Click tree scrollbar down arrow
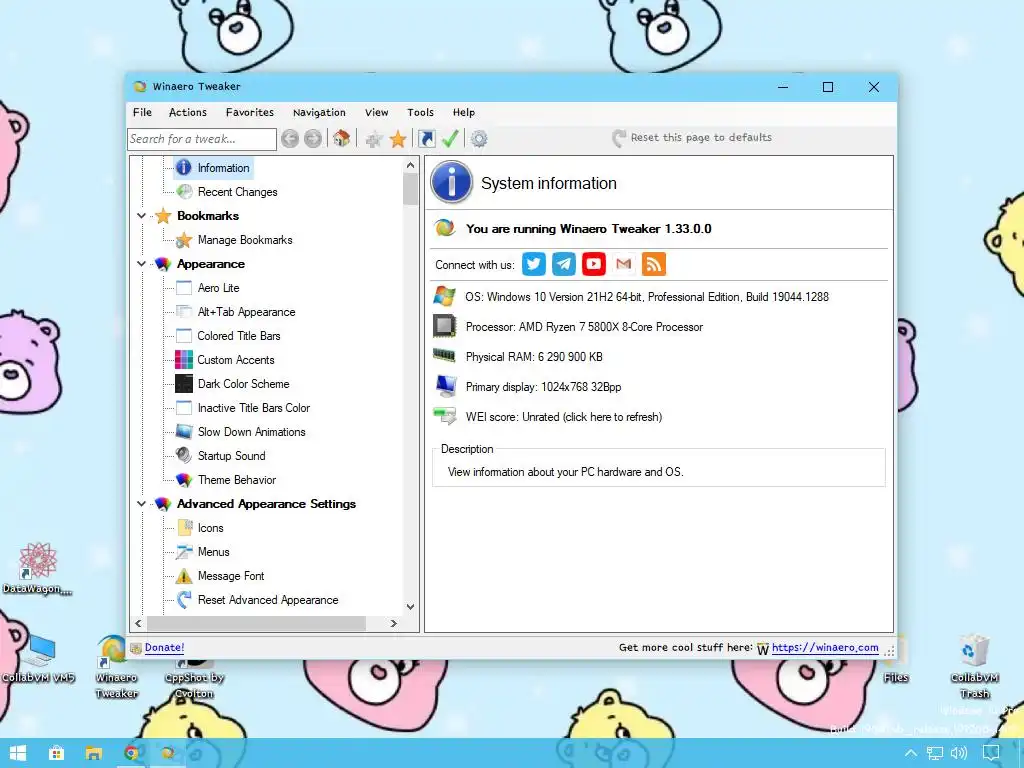The image size is (1024, 768). tap(410, 607)
